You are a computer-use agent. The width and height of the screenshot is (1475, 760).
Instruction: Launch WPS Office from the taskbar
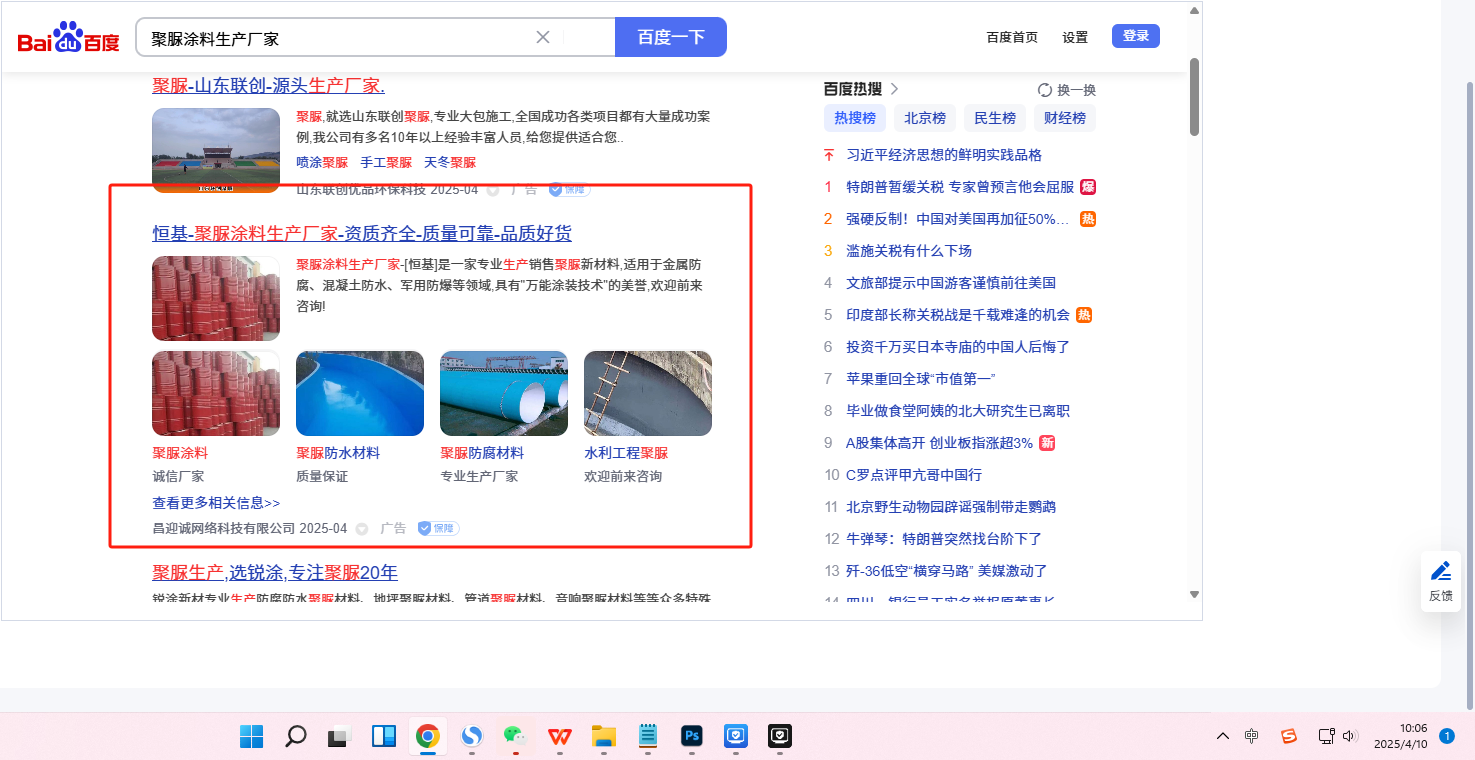tap(560, 737)
